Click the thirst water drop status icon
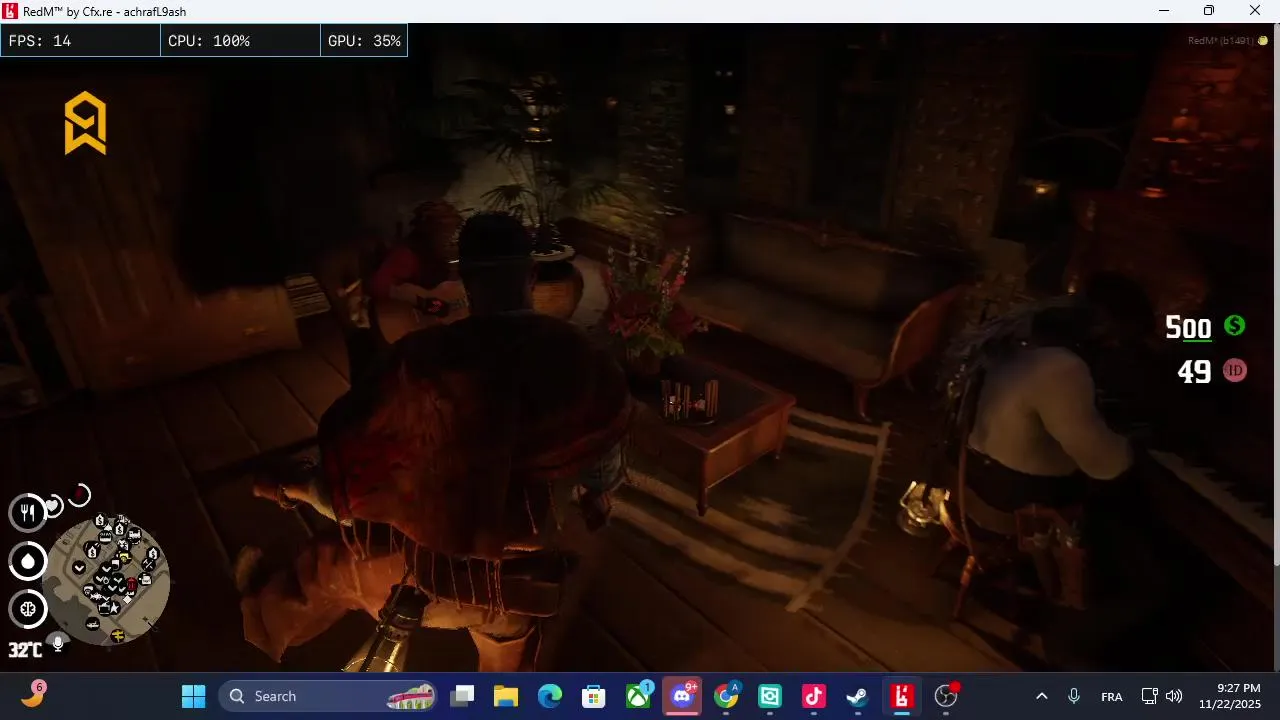The image size is (1280, 720). 28,561
